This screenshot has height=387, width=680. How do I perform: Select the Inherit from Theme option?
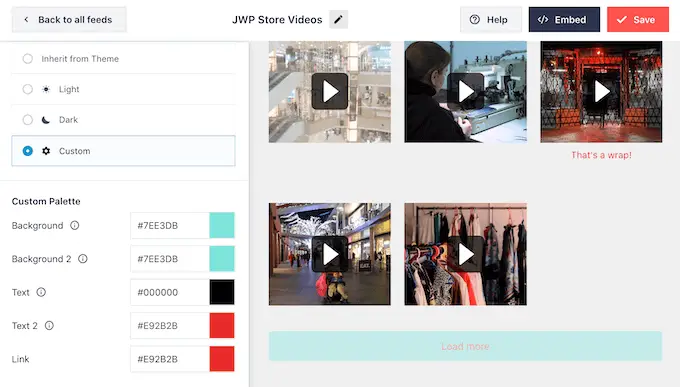point(123,59)
